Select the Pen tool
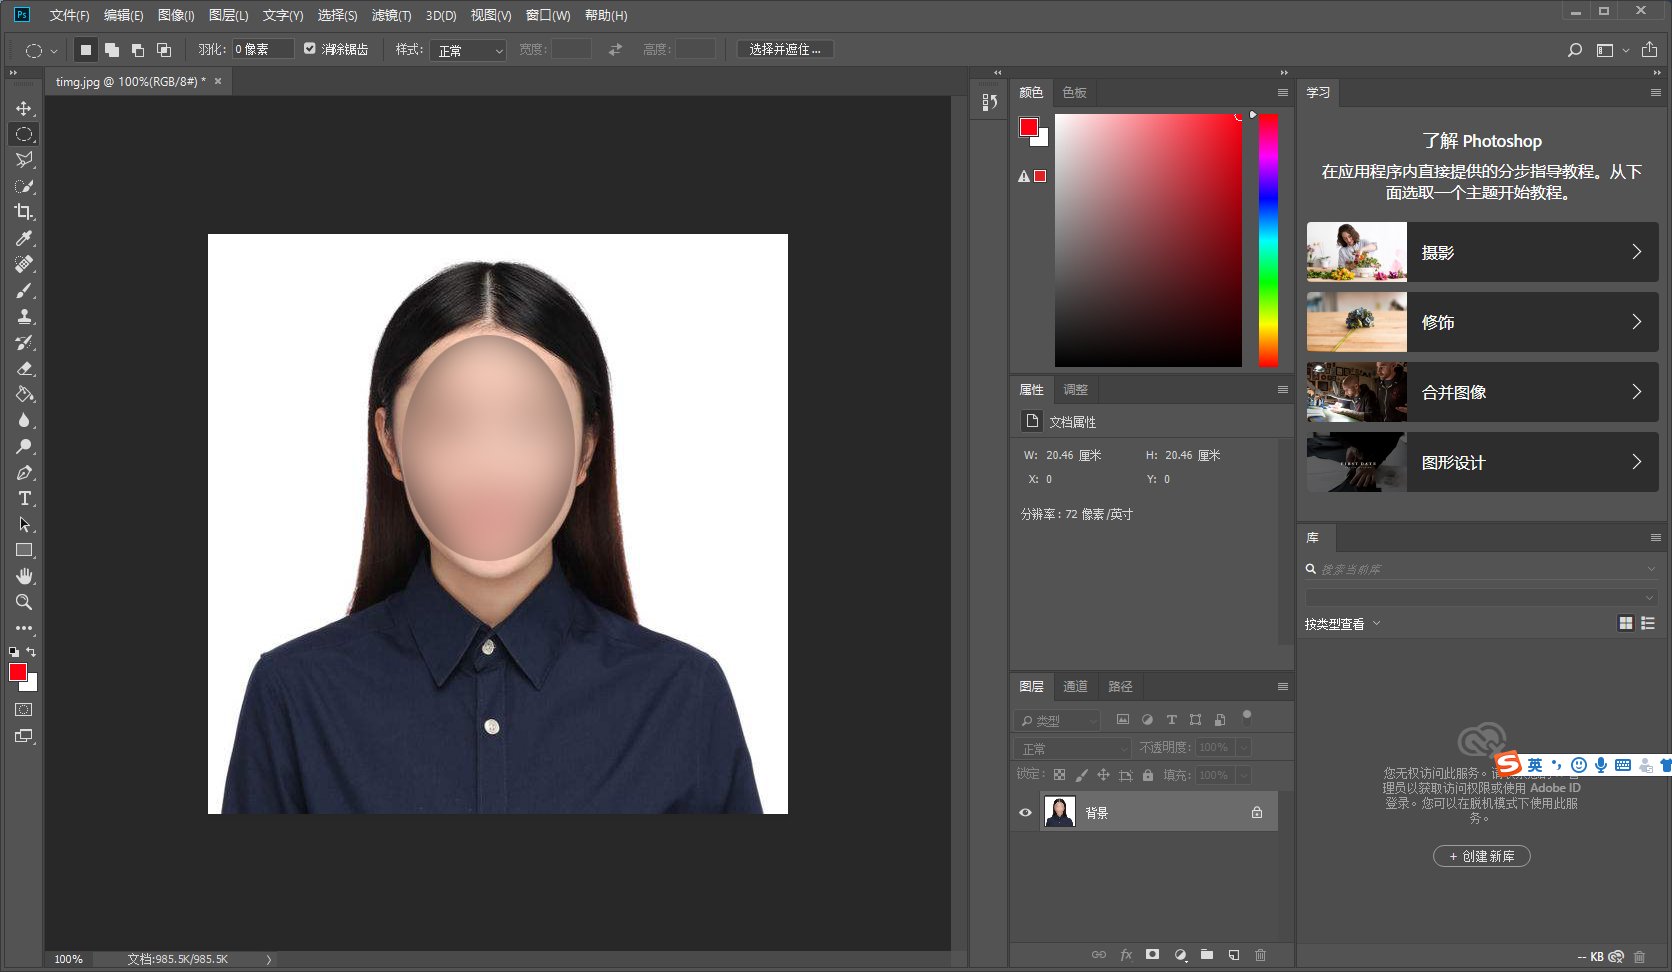Viewport: 1672px width, 972px height. tap(24, 472)
